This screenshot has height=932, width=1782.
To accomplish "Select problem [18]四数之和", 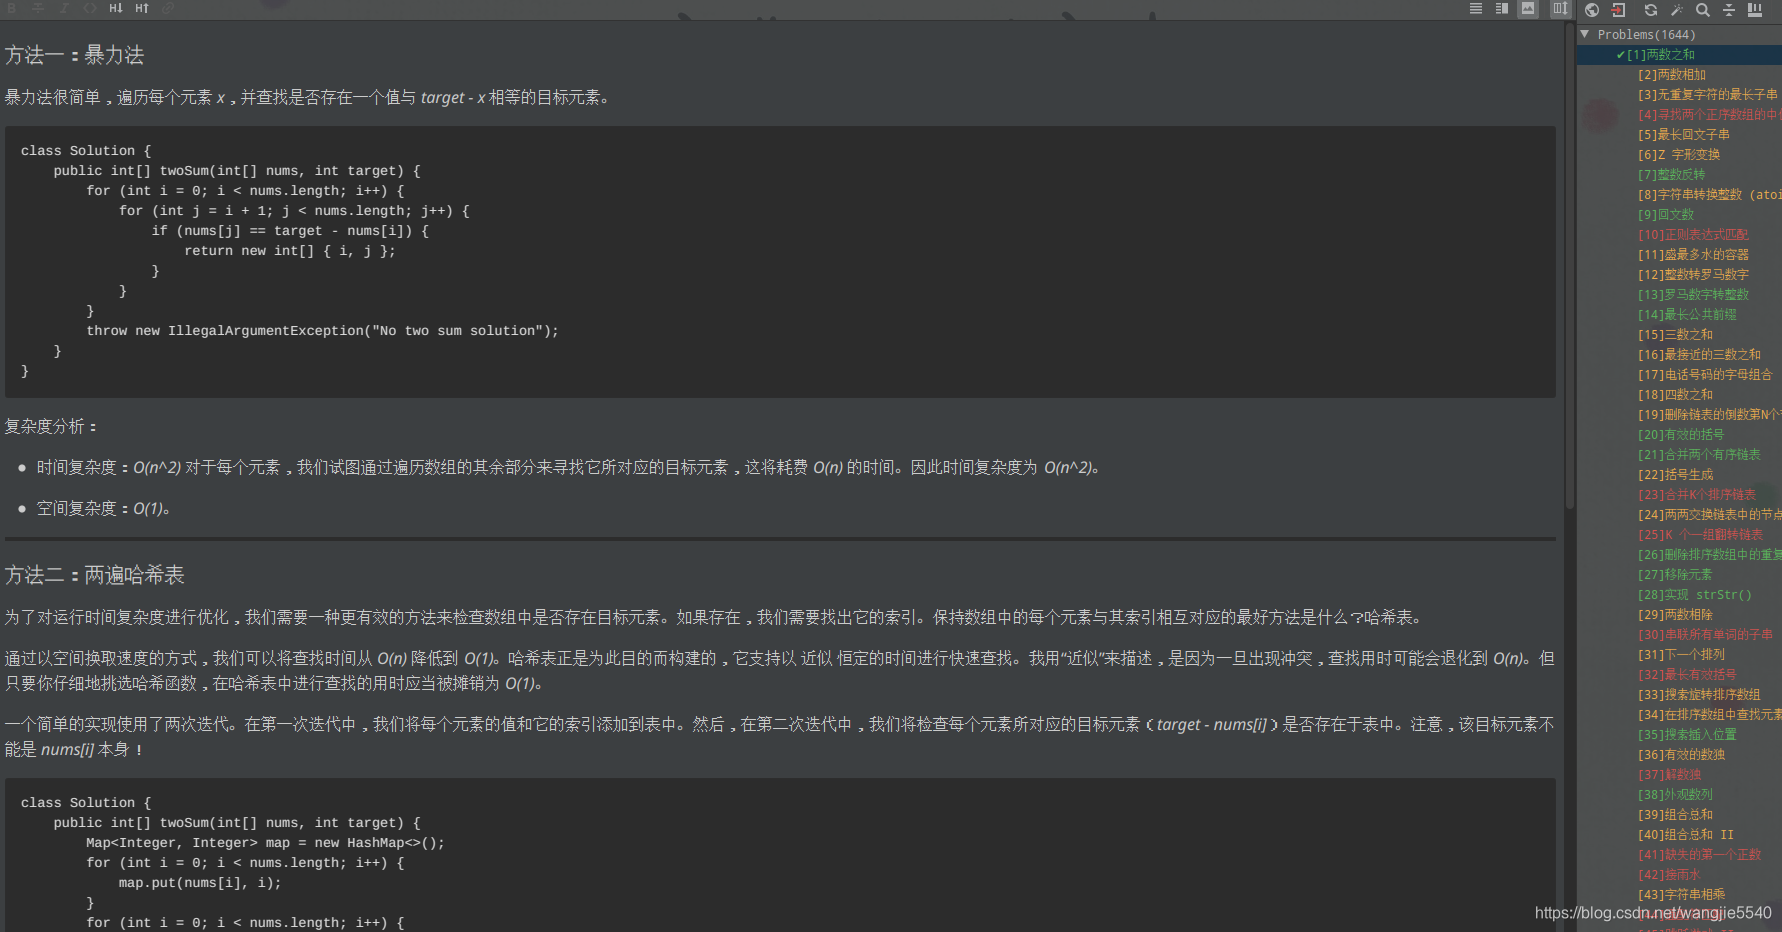I will pyautogui.click(x=1675, y=395).
